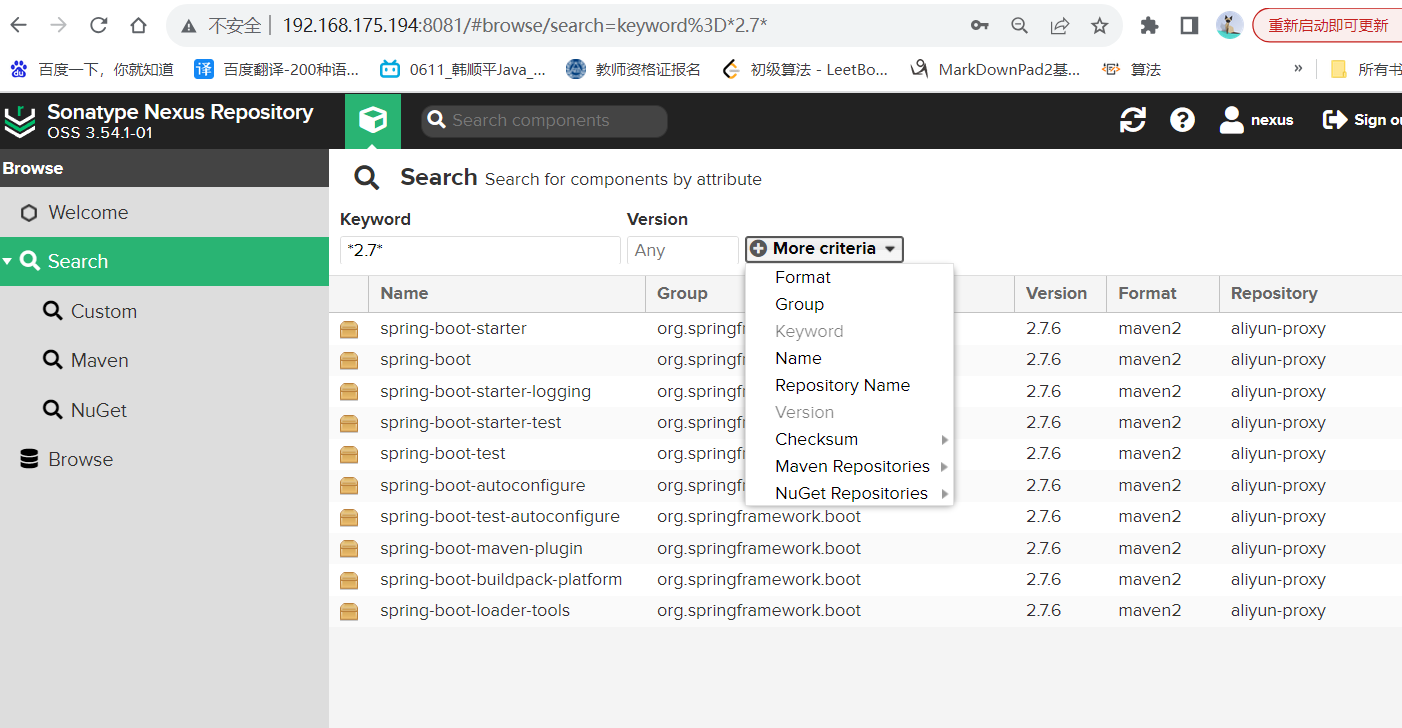Image resolution: width=1402 pixels, height=728 pixels.
Task: Open Welcome in sidebar
Action: [164, 213]
